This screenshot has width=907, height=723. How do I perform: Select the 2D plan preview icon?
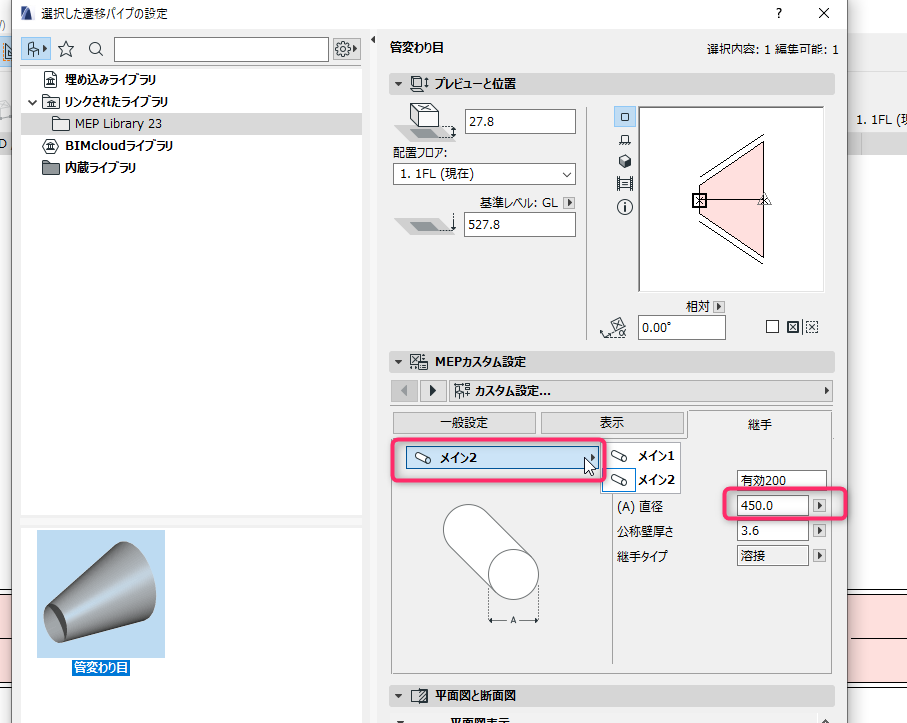625,117
